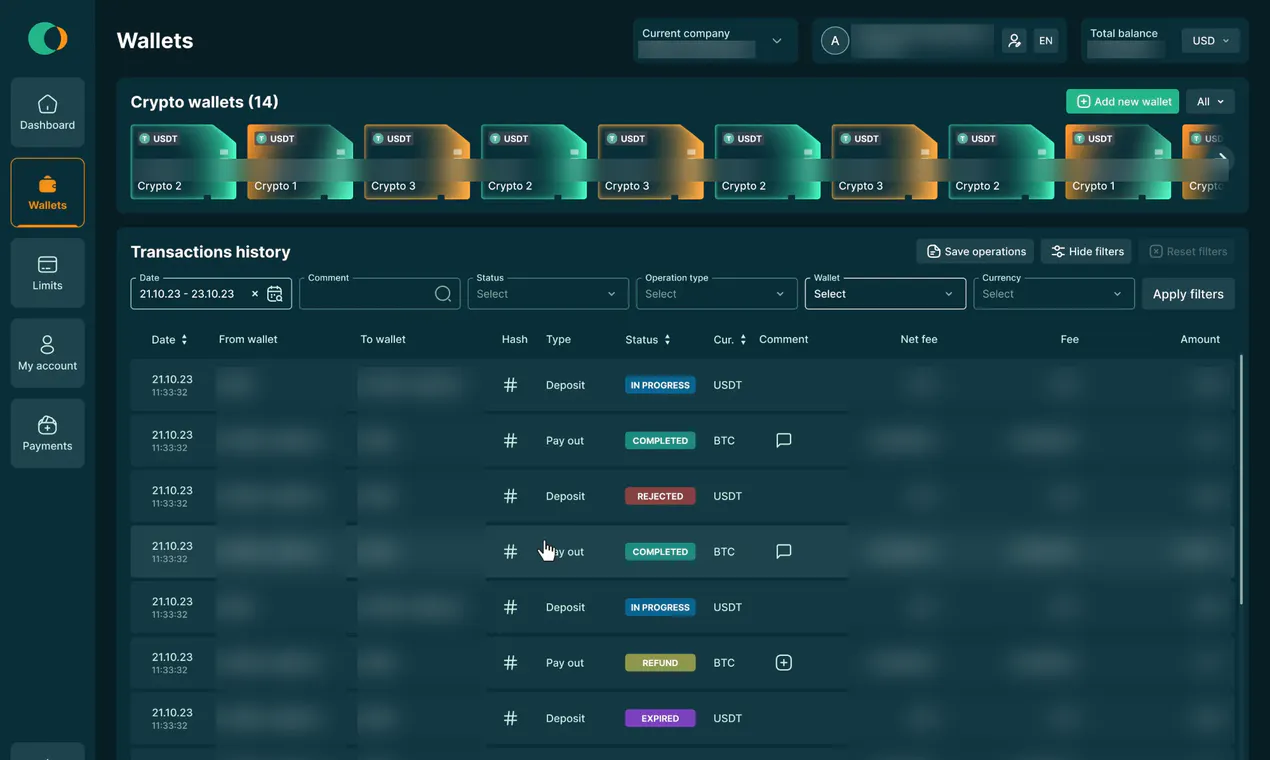Viewport: 1270px width, 760px height.
Task: Click the From wallet column header
Action: [x=248, y=340]
